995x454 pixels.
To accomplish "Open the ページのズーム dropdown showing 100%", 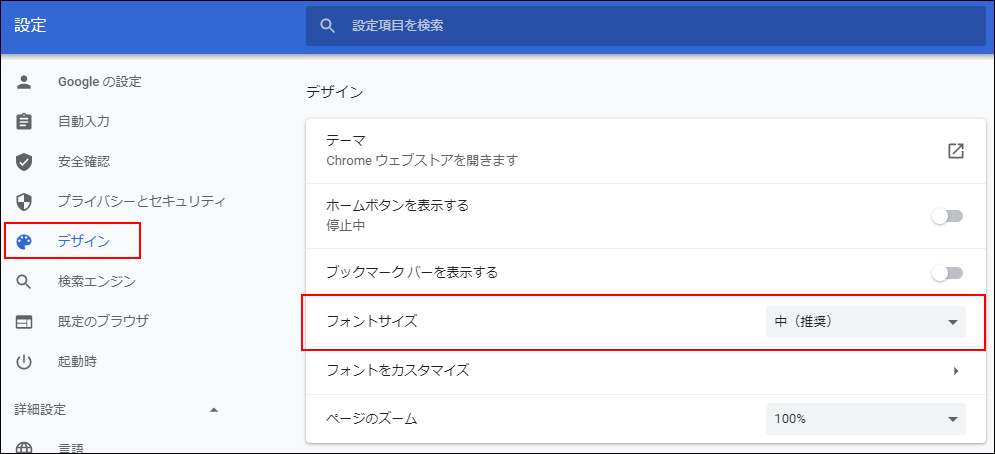I will point(865,419).
